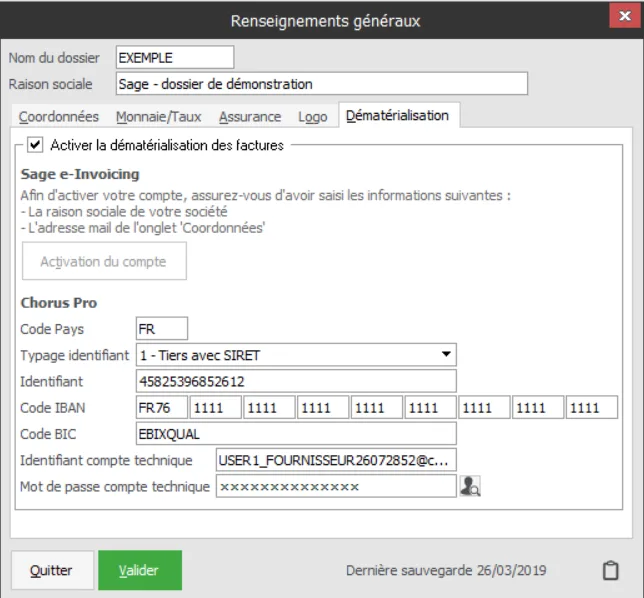This screenshot has width=644, height=598.
Task: Switch to the Coordonnées tab
Action: pos(59,117)
